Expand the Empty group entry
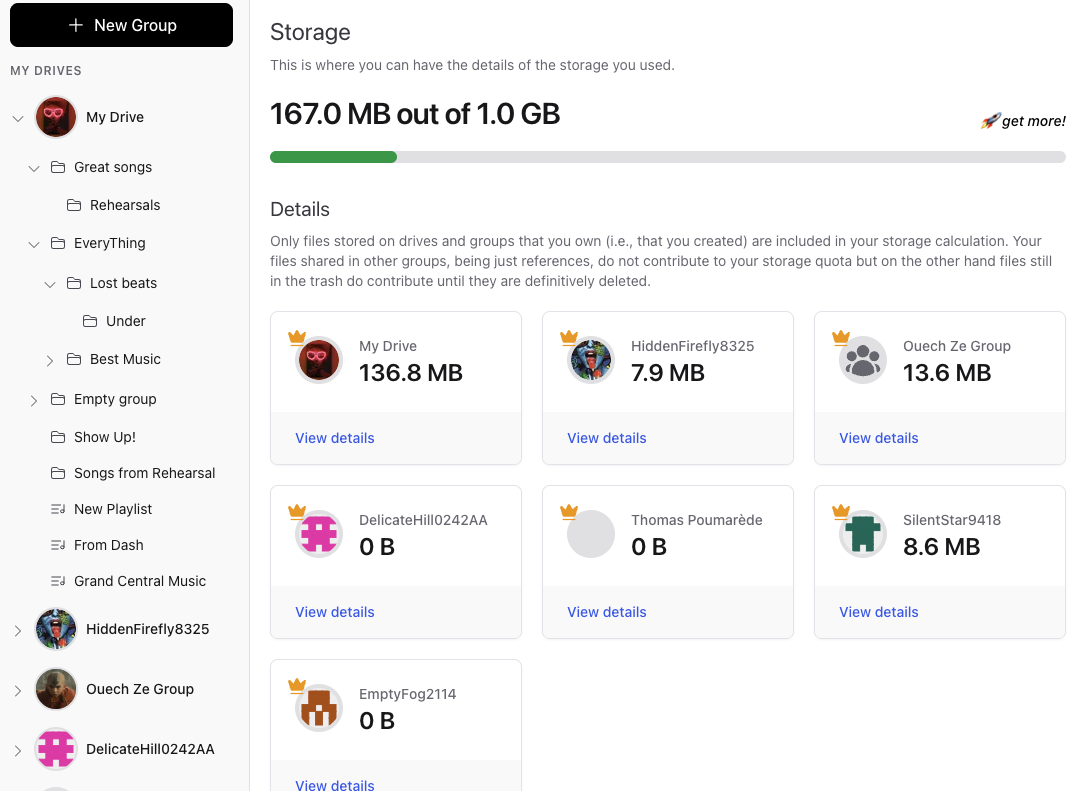The width and height of the screenshot is (1082, 791). pos(33,399)
